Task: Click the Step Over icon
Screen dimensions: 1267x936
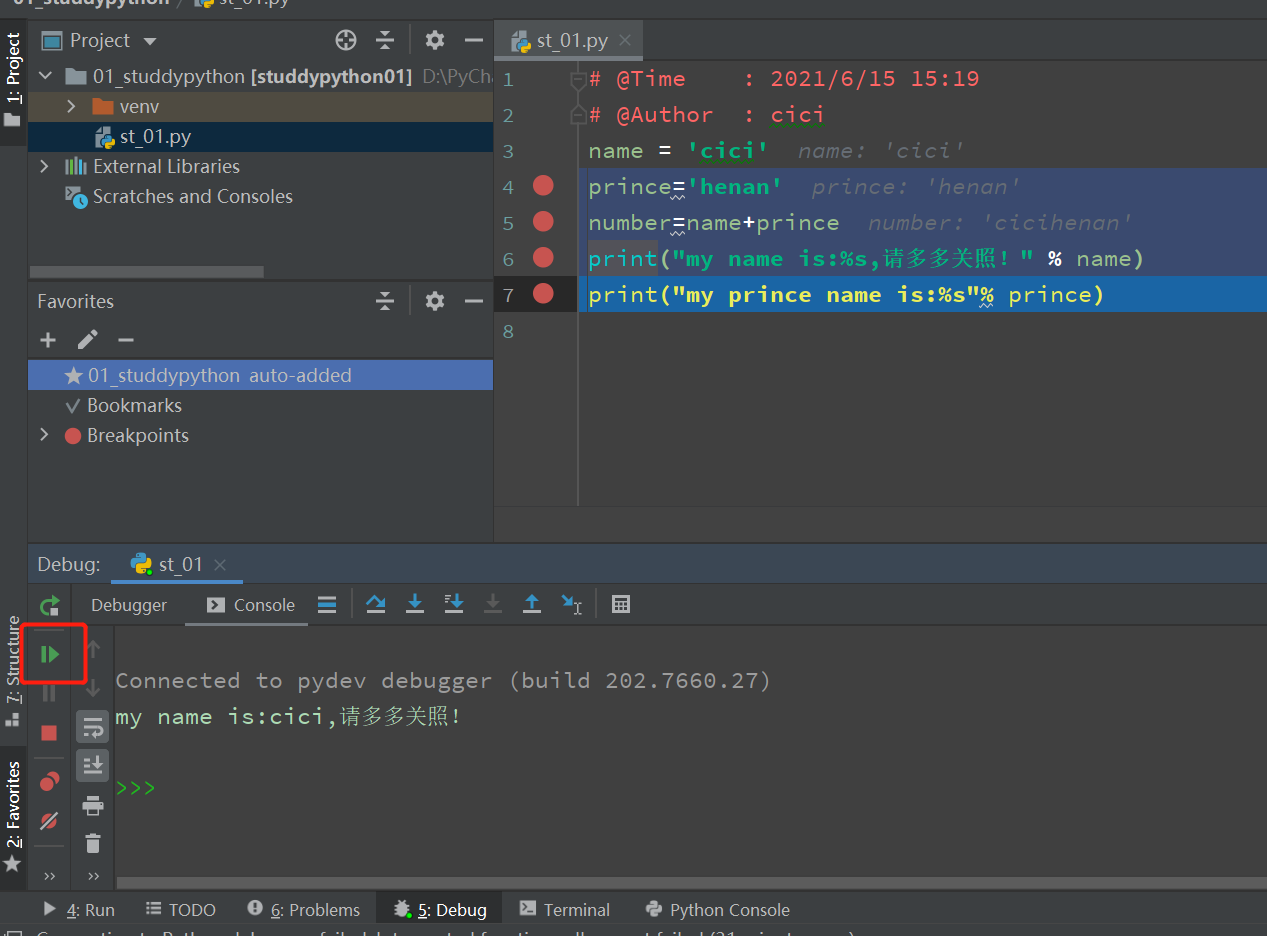Action: tap(376, 604)
